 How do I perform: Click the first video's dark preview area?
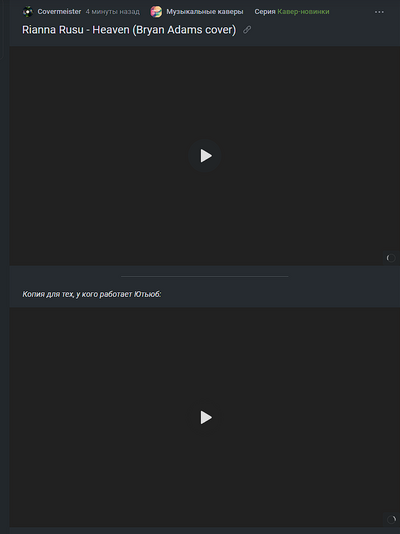coord(205,156)
